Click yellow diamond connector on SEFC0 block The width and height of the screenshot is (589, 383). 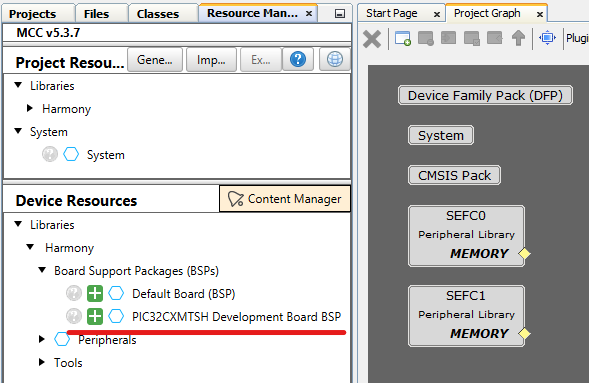[x=524, y=253]
